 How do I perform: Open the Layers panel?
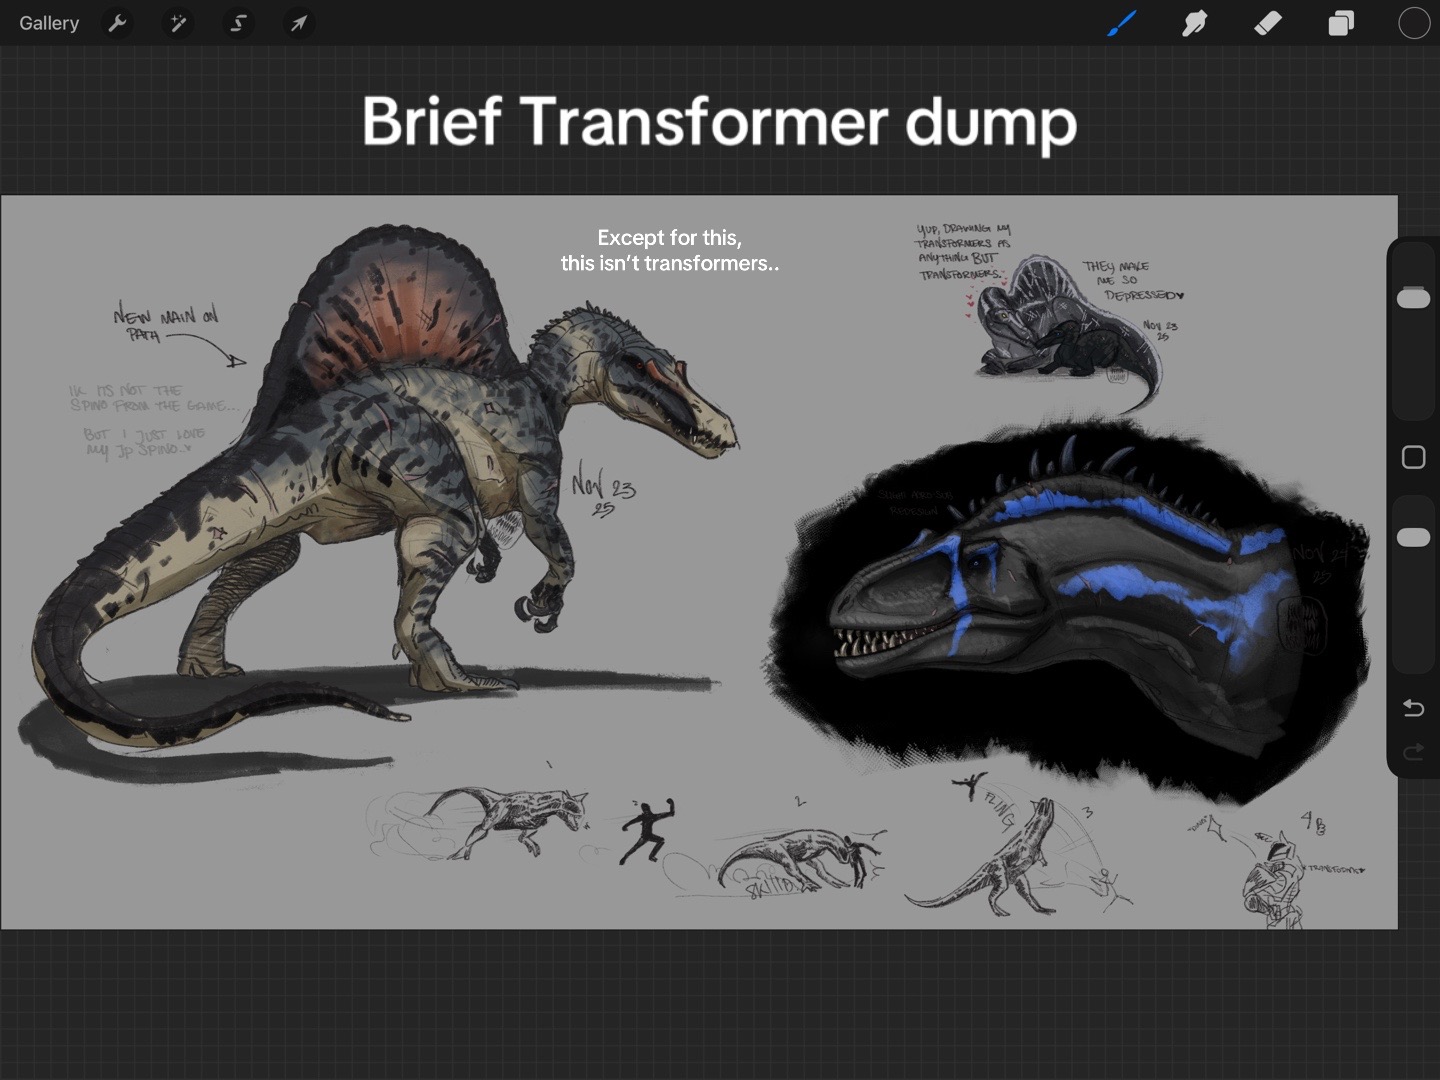(1341, 23)
